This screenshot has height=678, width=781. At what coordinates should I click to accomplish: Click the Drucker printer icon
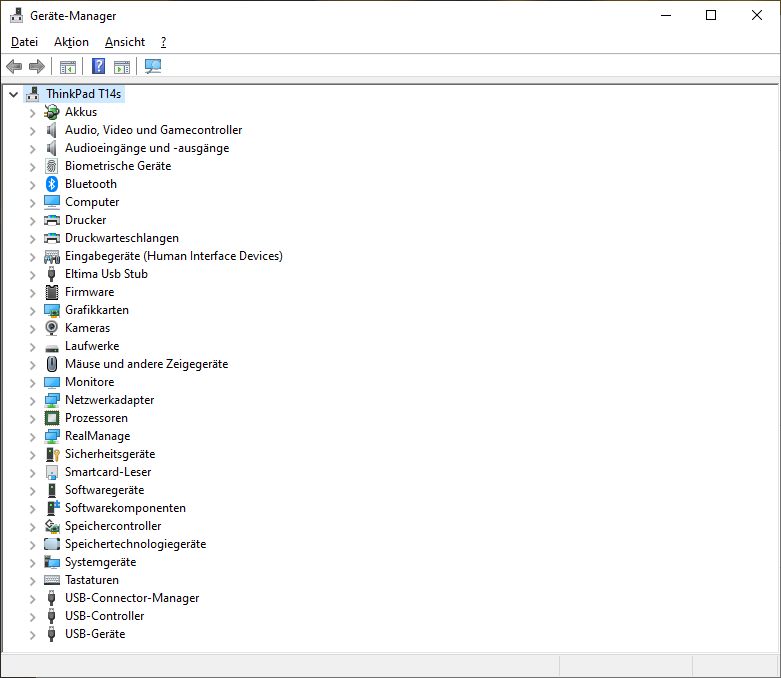(x=52, y=220)
